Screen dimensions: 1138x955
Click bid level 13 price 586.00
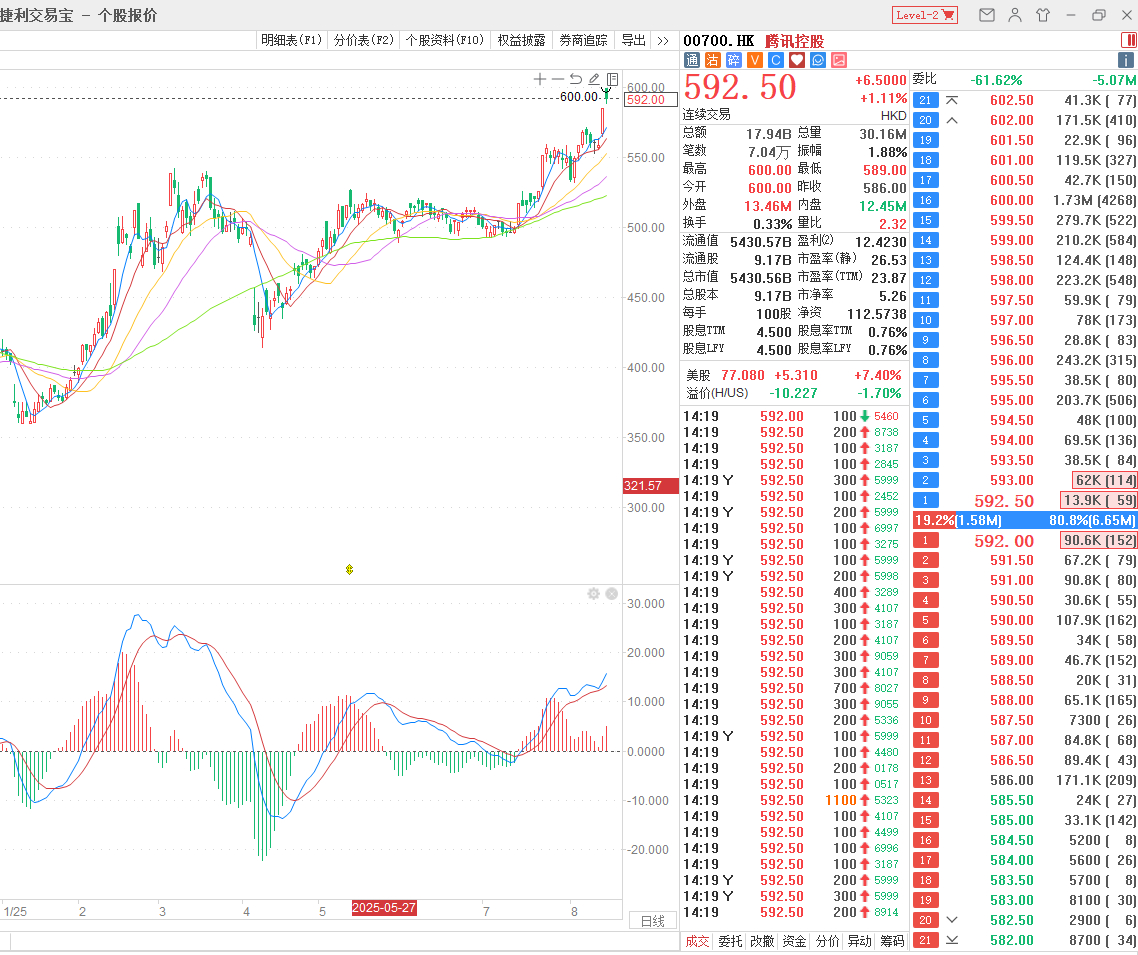coord(1012,781)
